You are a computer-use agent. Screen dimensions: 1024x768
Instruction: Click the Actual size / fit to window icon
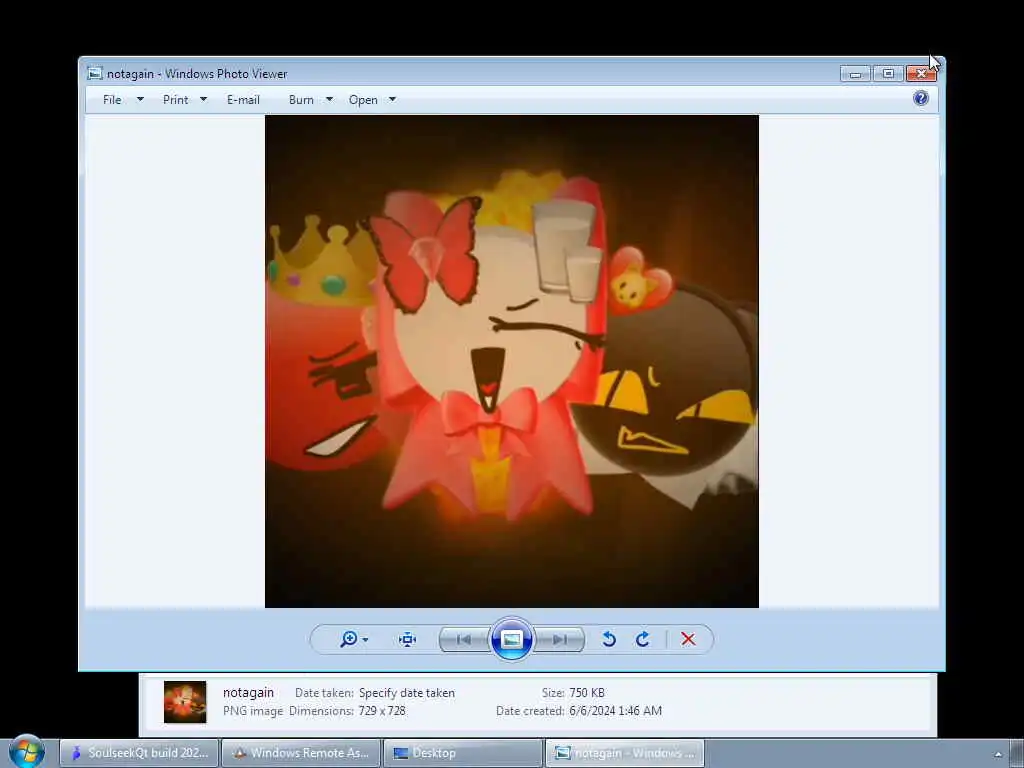point(408,639)
